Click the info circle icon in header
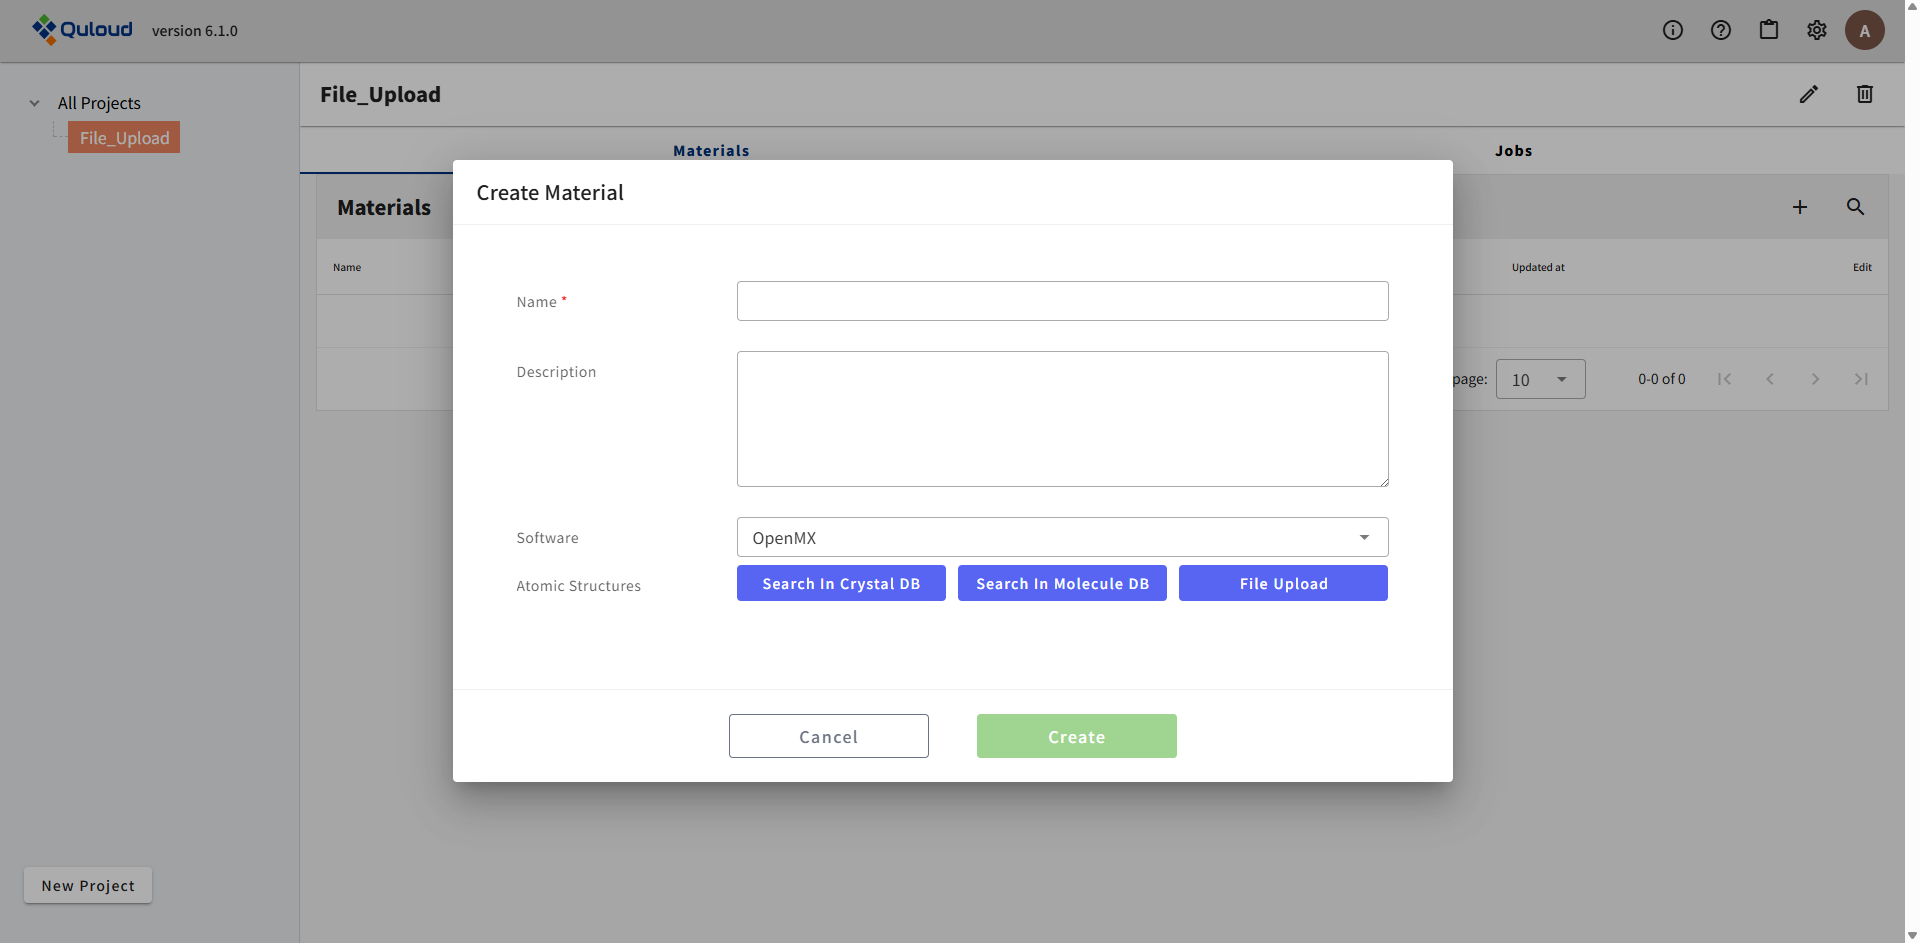This screenshot has height=943, width=1920. [1672, 30]
